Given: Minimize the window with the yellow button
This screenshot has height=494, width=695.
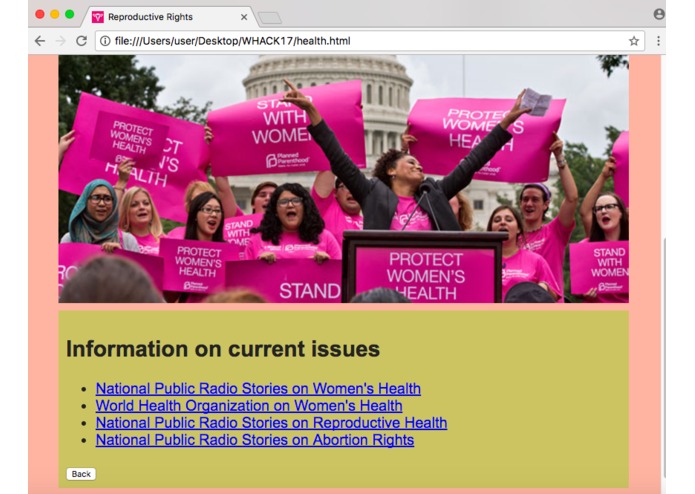Looking at the screenshot, I should pyautogui.click(x=55, y=14).
